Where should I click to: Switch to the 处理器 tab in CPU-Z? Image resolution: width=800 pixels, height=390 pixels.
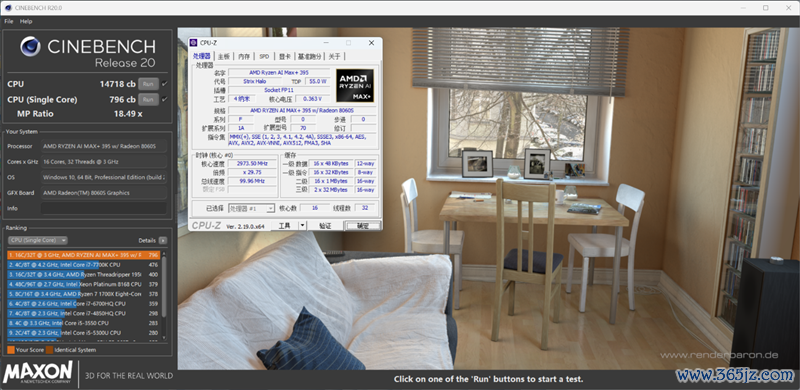pyautogui.click(x=202, y=56)
